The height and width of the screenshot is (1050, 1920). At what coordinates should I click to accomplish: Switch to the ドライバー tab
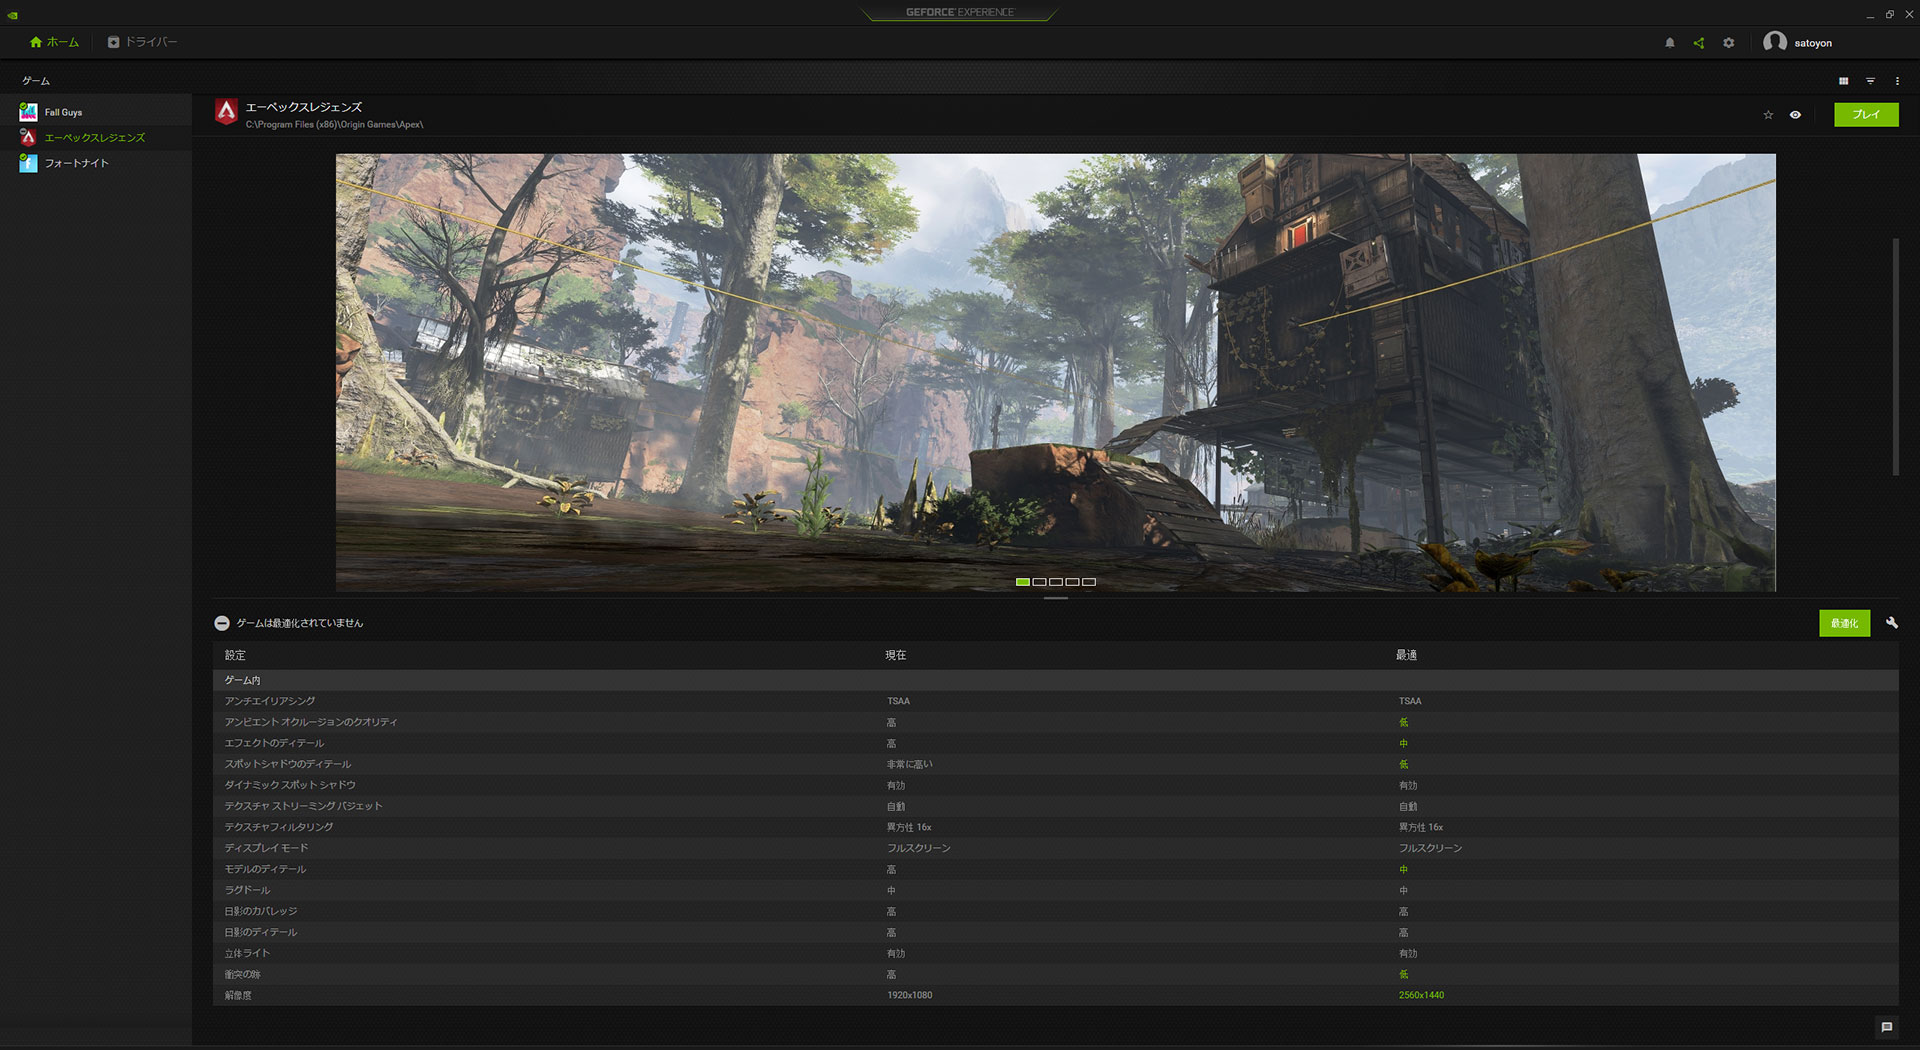pyautogui.click(x=142, y=42)
